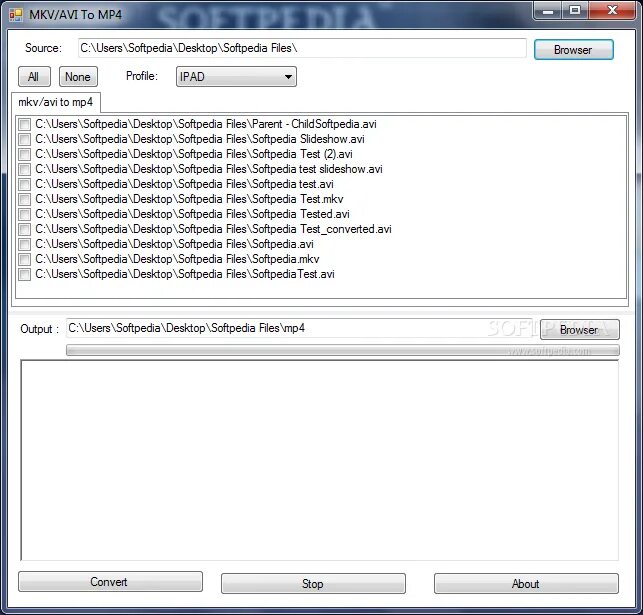Minimize the MKV/AVI To MP4 window

[548, 10]
